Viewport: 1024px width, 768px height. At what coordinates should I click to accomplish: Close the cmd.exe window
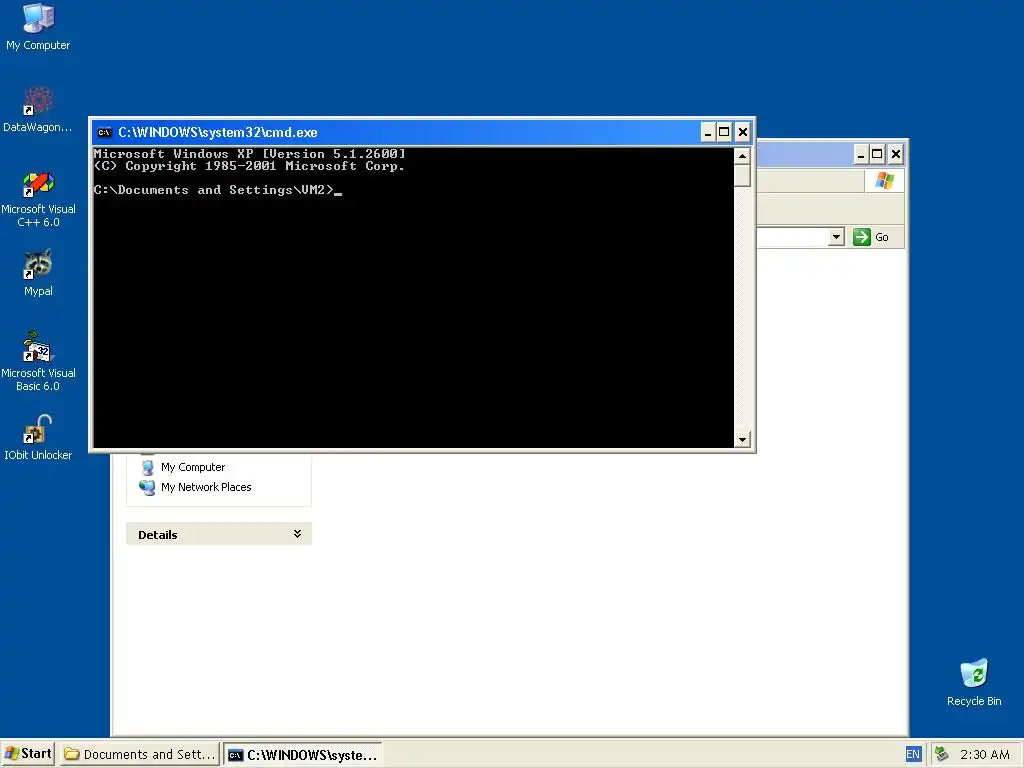[x=743, y=133]
